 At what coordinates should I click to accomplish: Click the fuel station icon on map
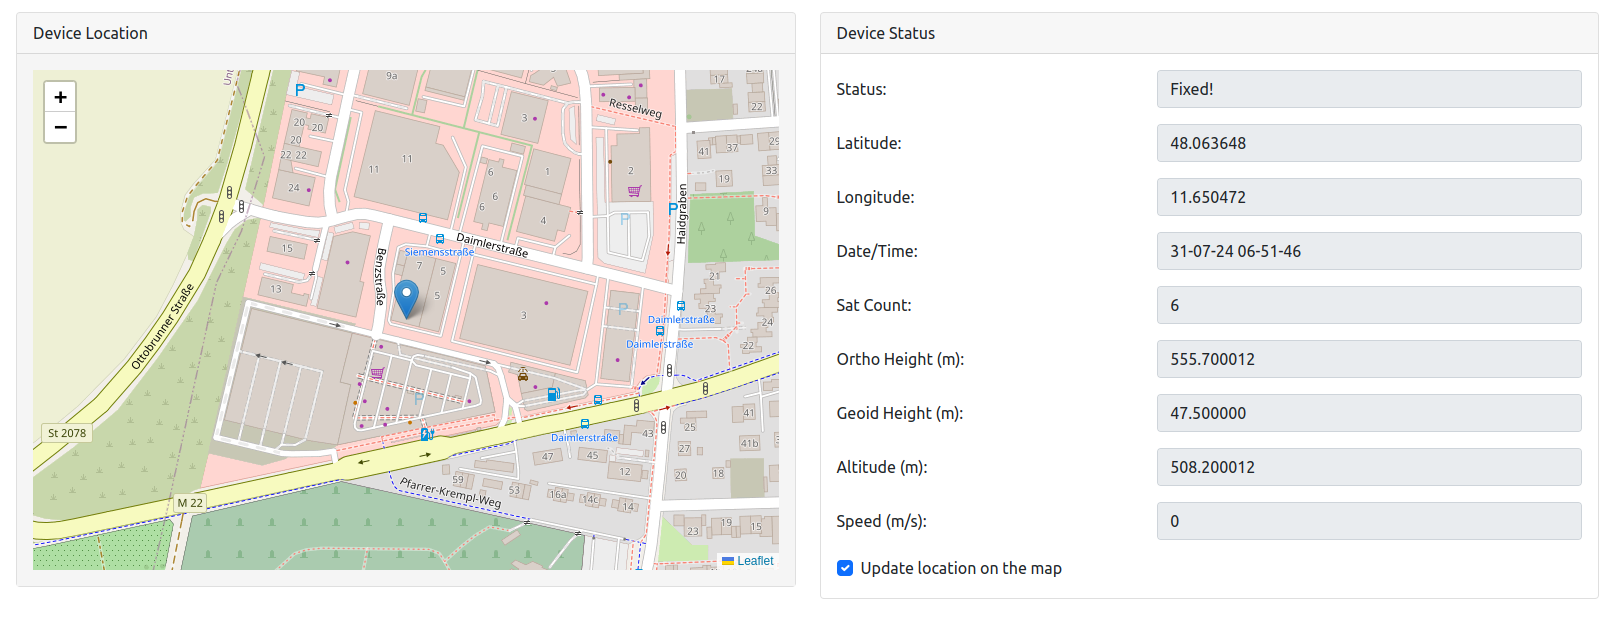coord(552,395)
